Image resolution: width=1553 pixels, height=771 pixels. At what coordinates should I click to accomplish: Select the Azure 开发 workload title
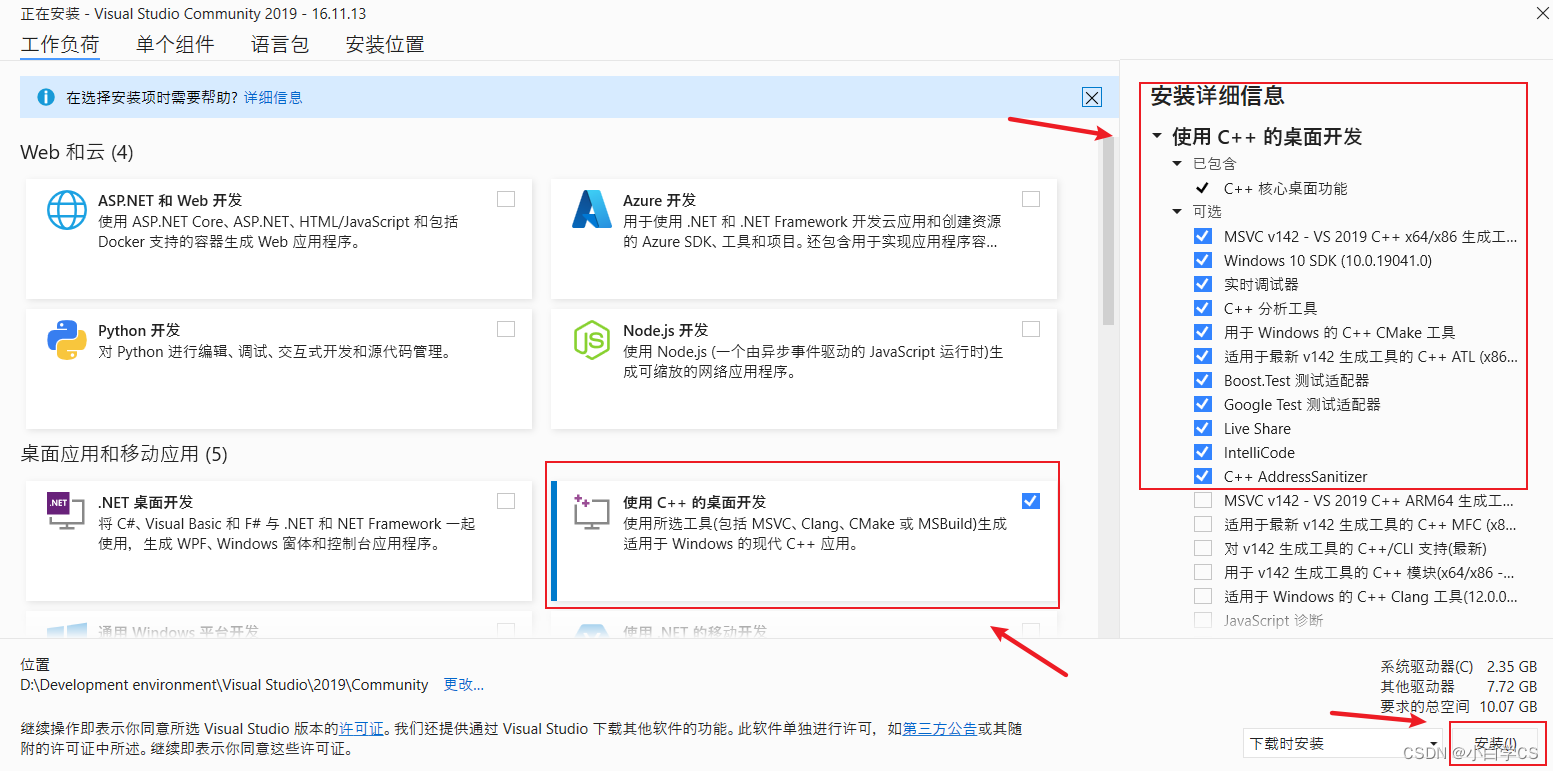point(659,200)
